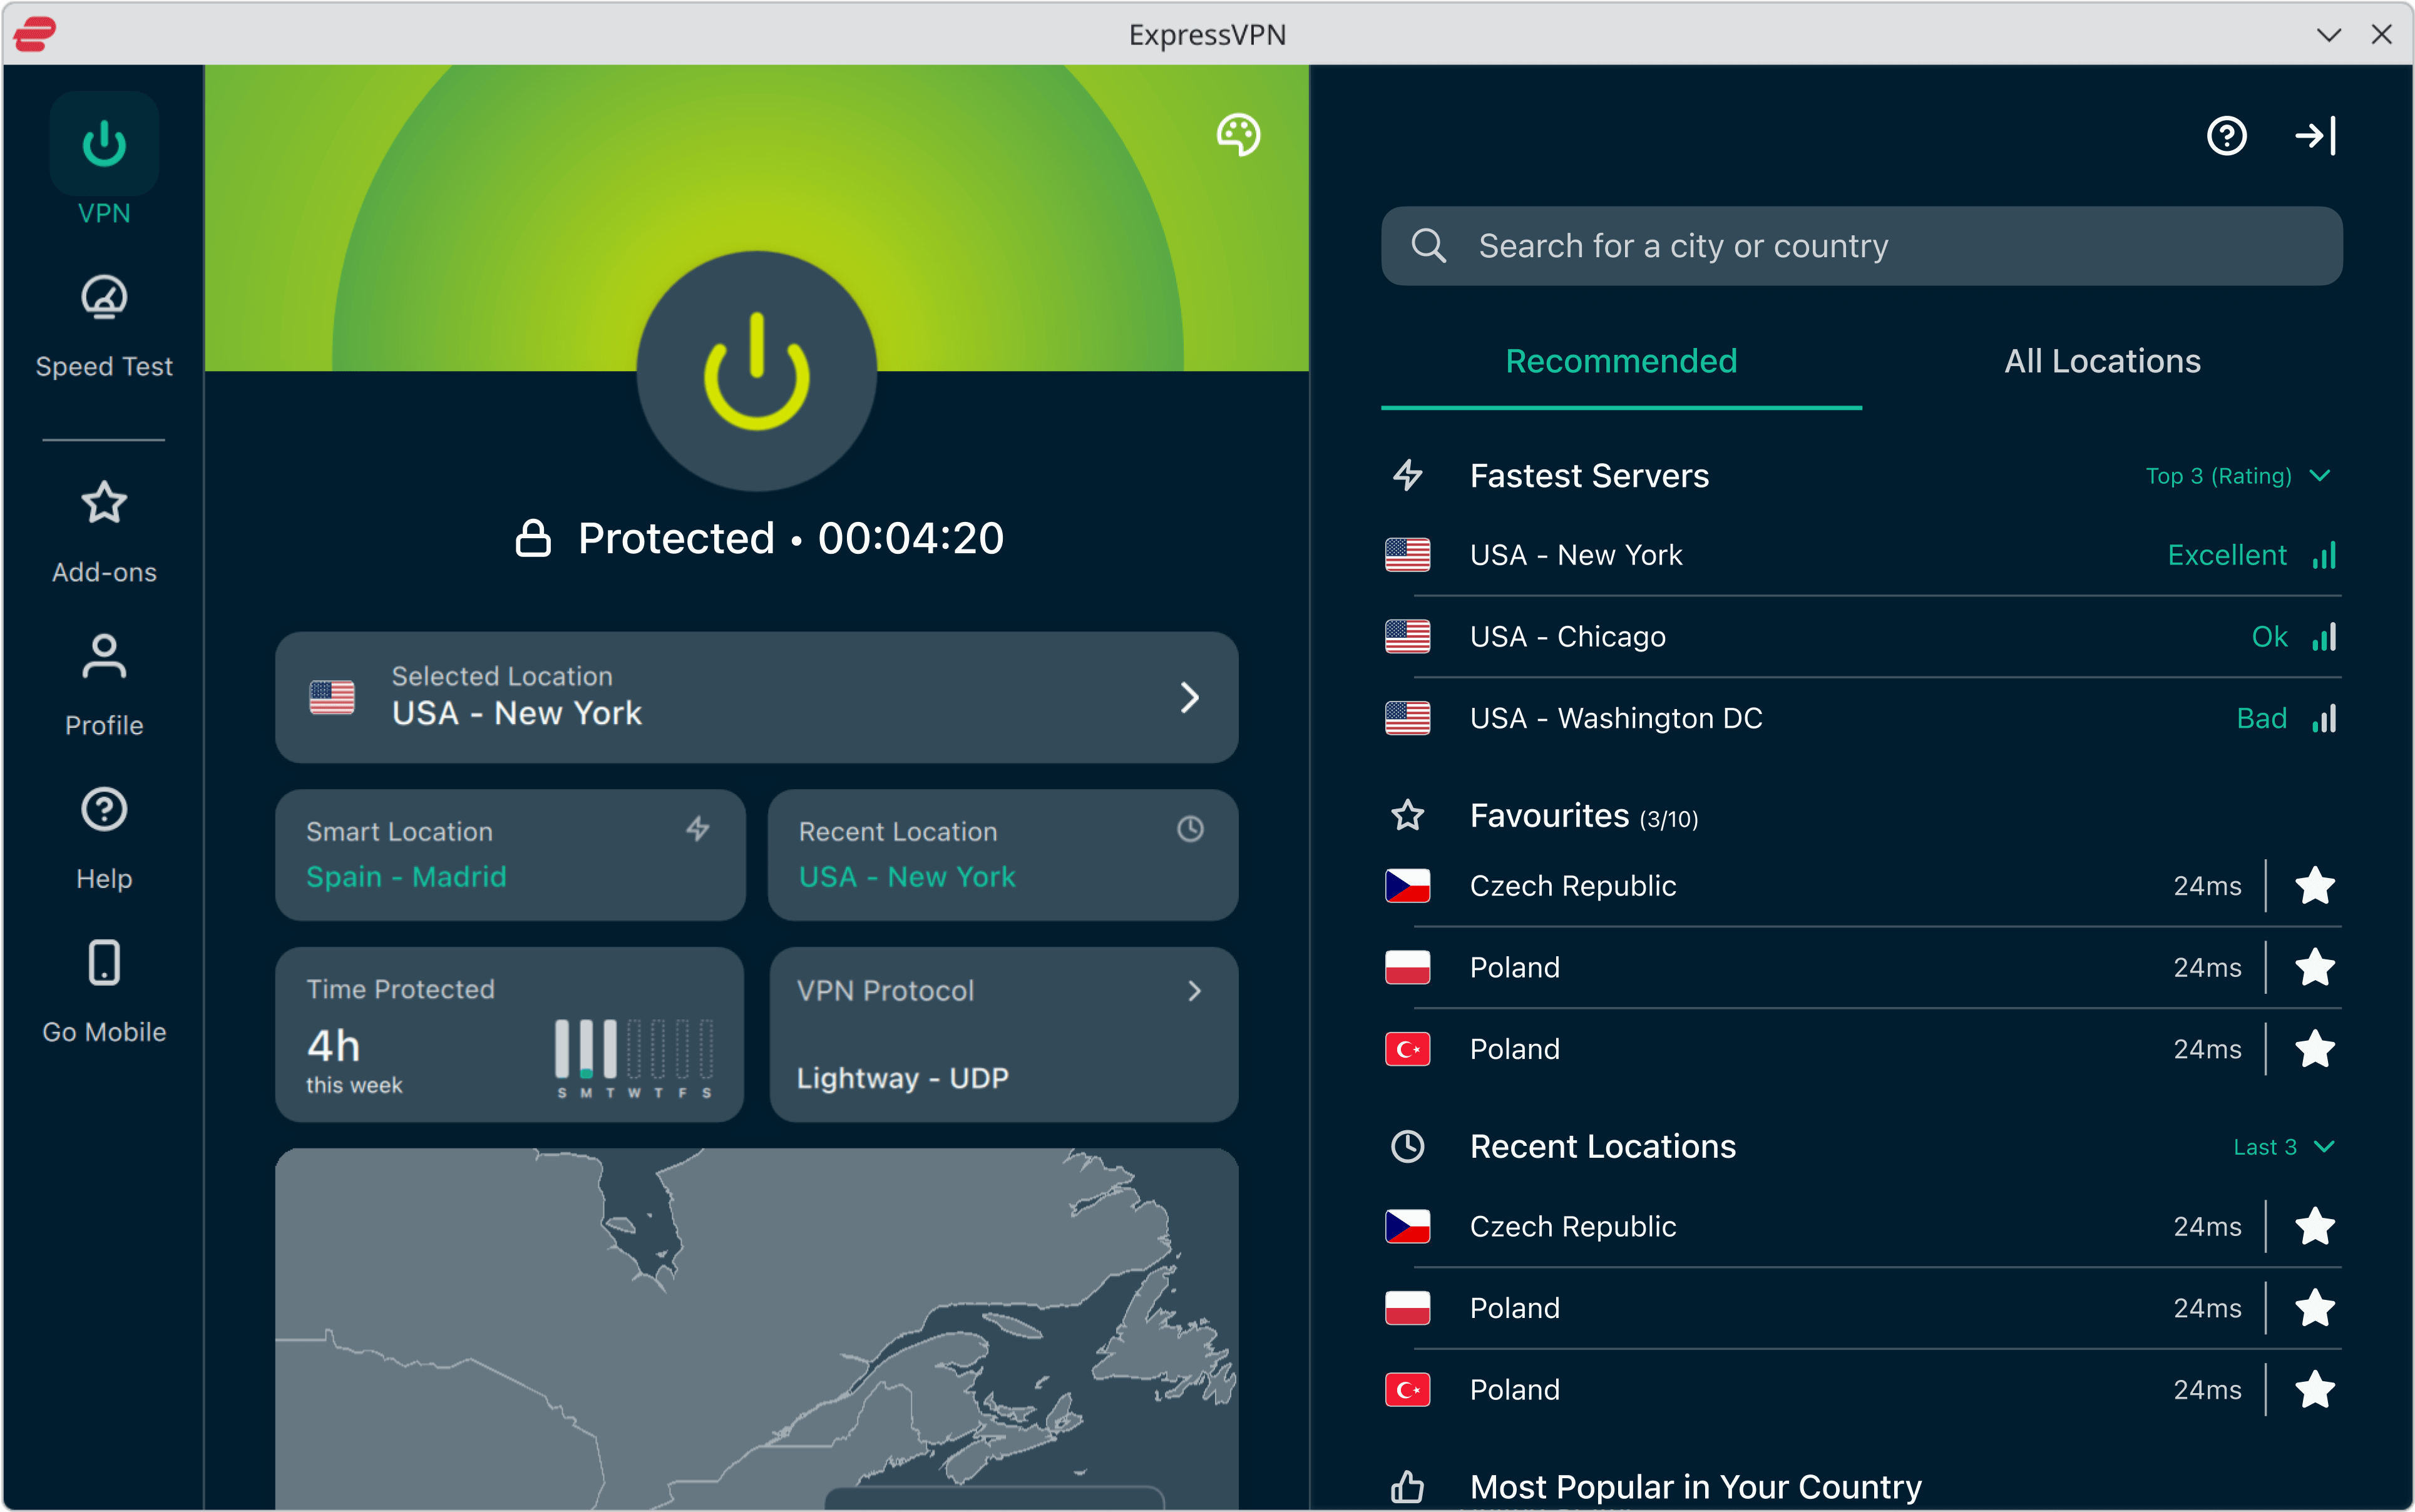This screenshot has width=2415, height=1512.
Task: Open the Profile sidebar icon
Action: tap(104, 657)
